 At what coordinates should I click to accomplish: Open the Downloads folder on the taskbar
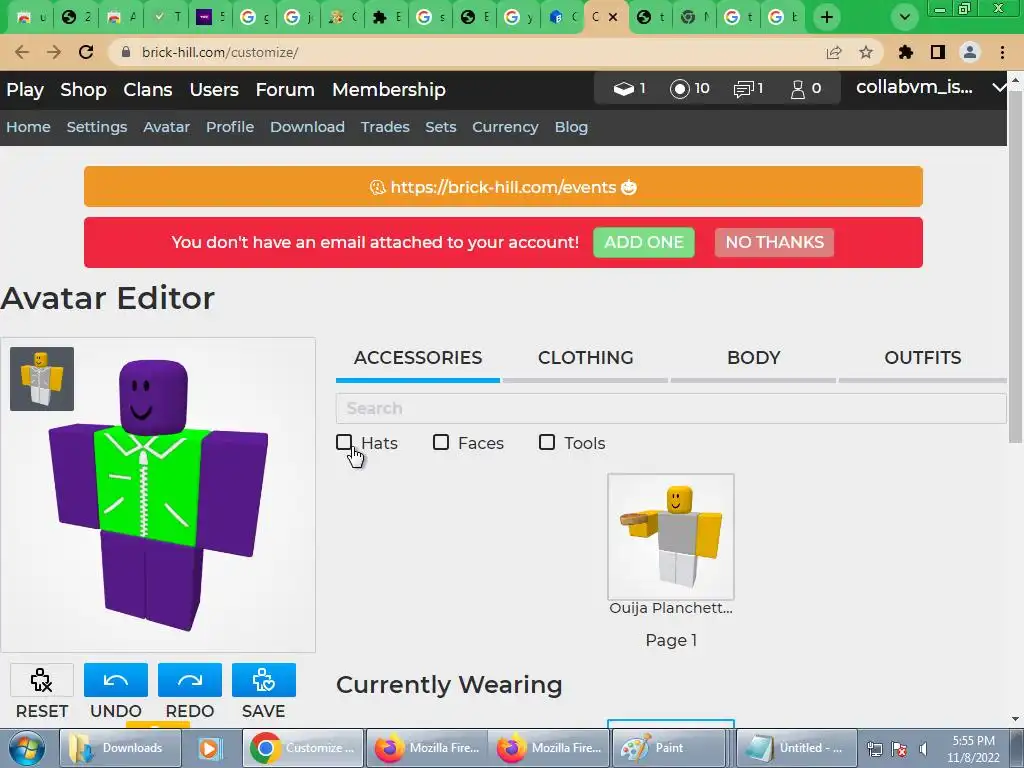coord(120,748)
